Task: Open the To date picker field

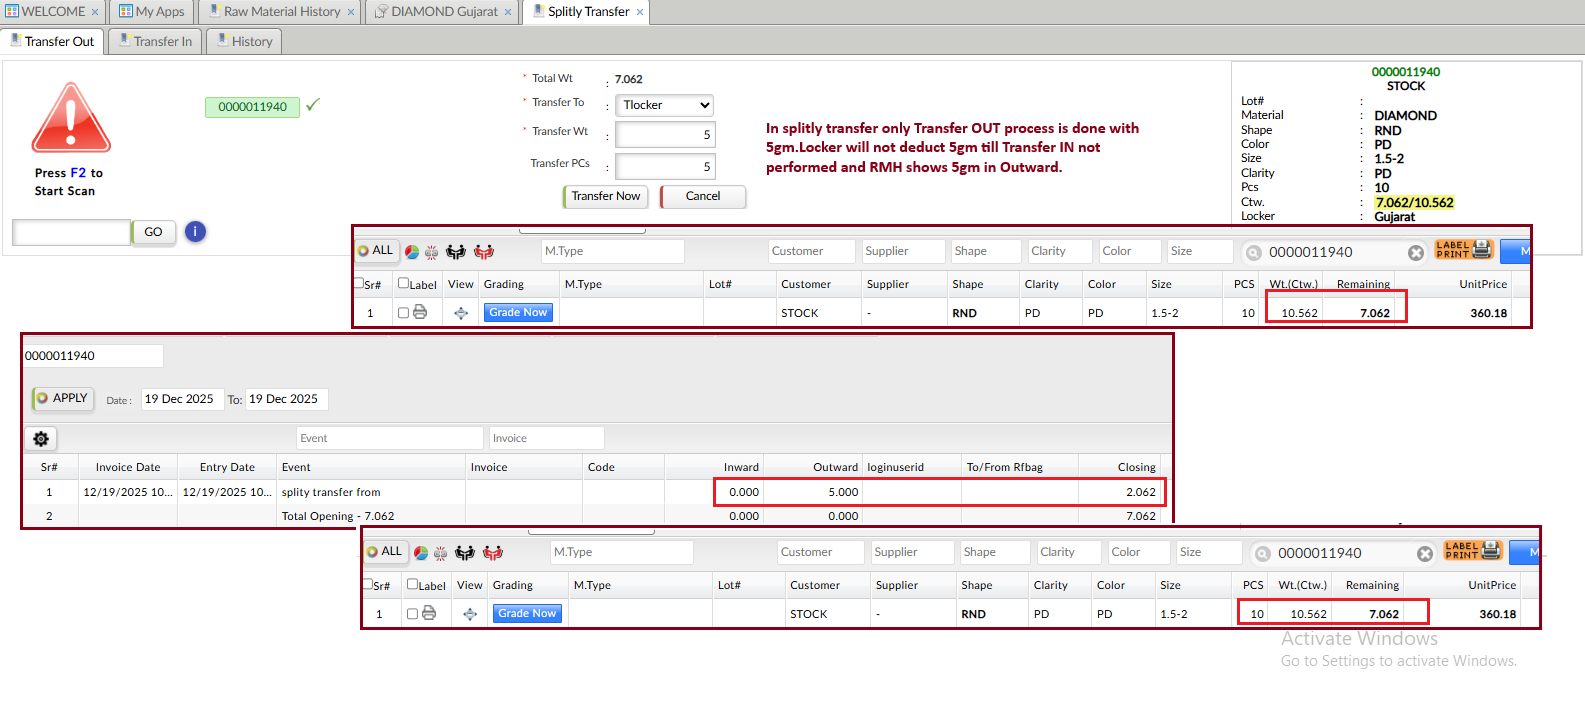Action: tap(286, 399)
